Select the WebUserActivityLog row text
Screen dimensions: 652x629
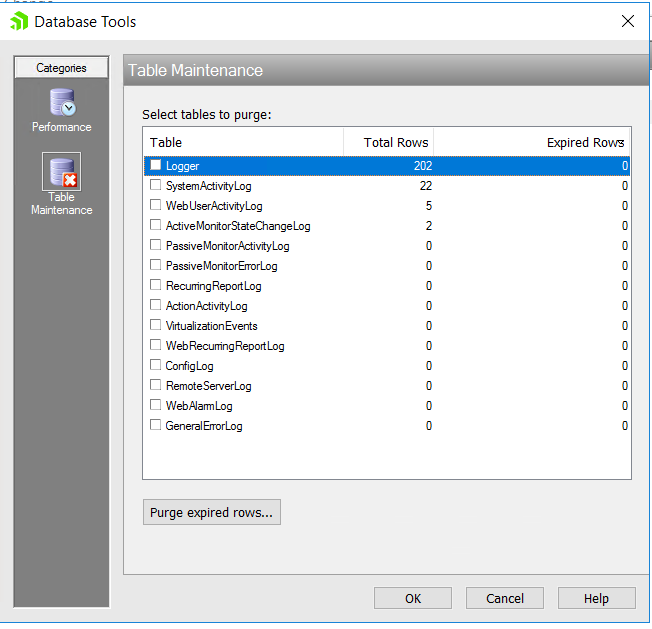(214, 206)
